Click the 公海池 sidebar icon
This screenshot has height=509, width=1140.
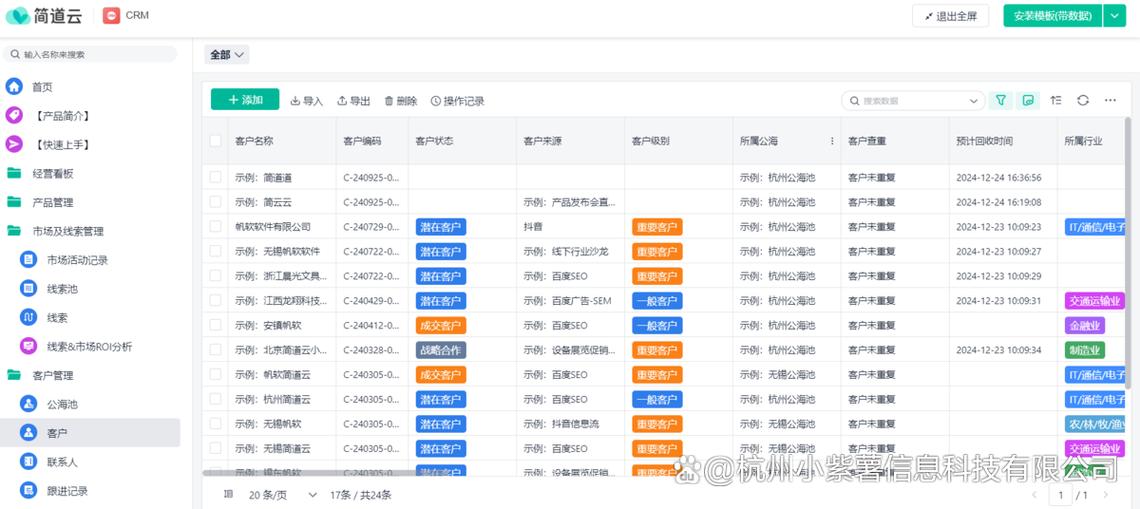tap(28, 404)
